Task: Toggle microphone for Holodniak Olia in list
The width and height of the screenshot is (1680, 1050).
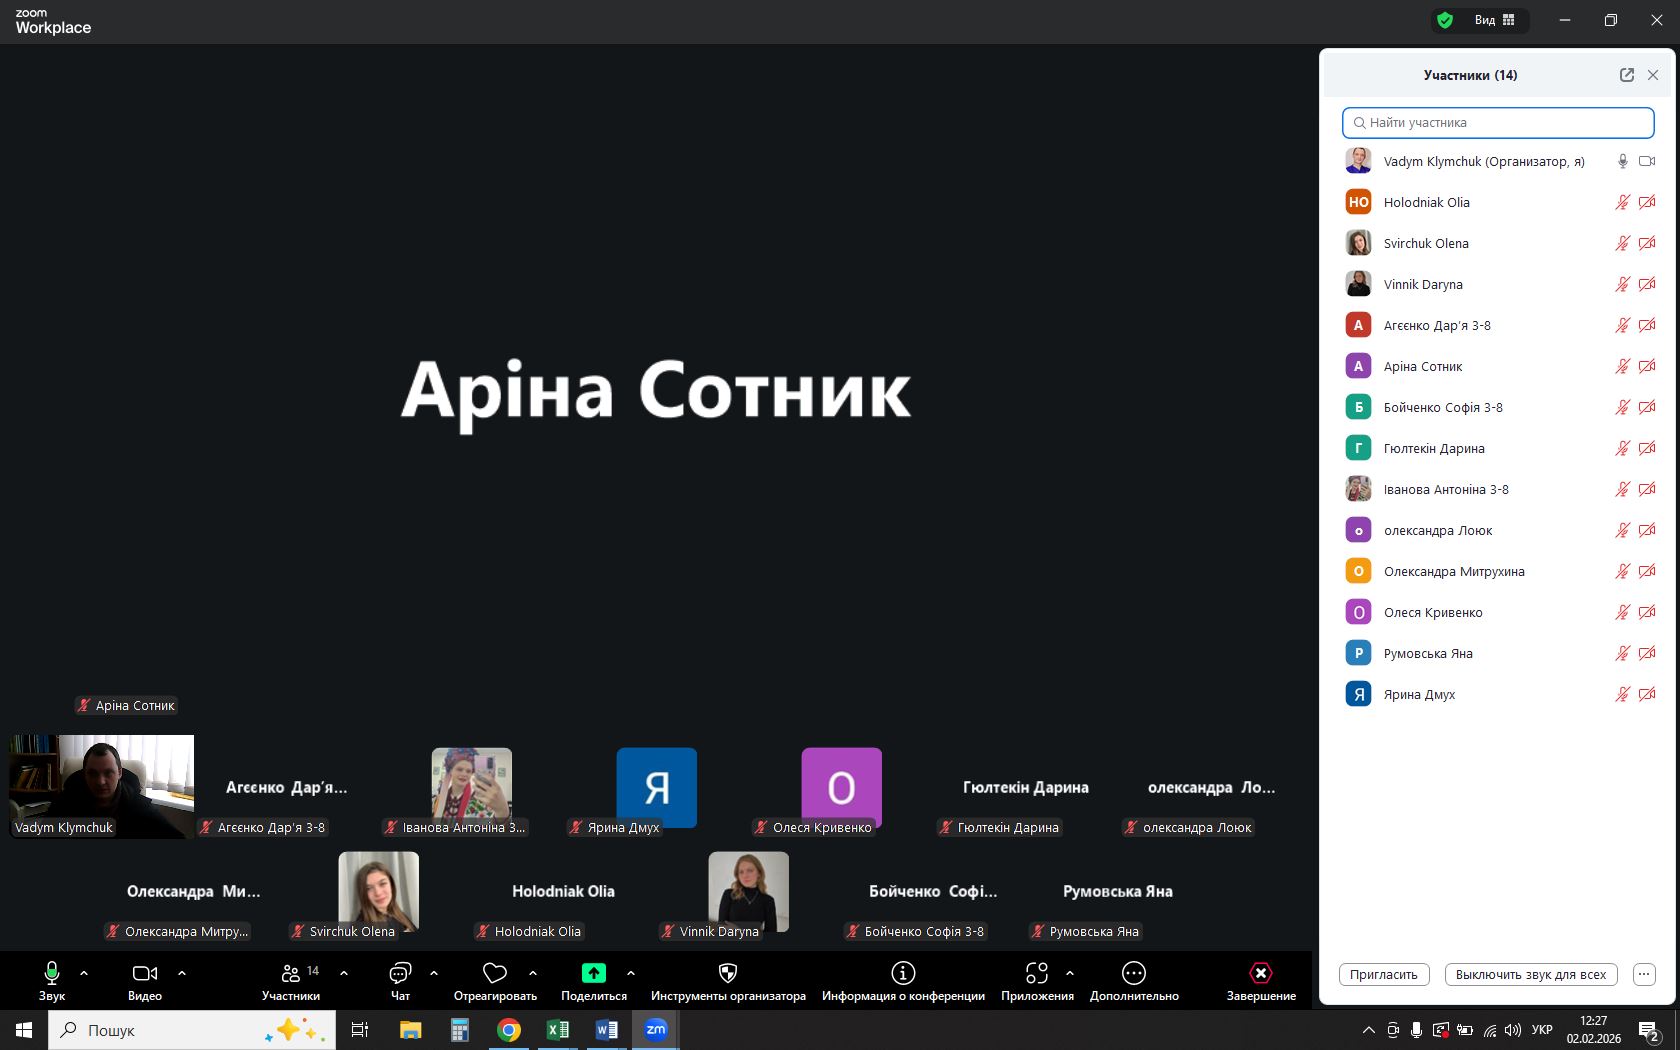Action: (x=1622, y=202)
